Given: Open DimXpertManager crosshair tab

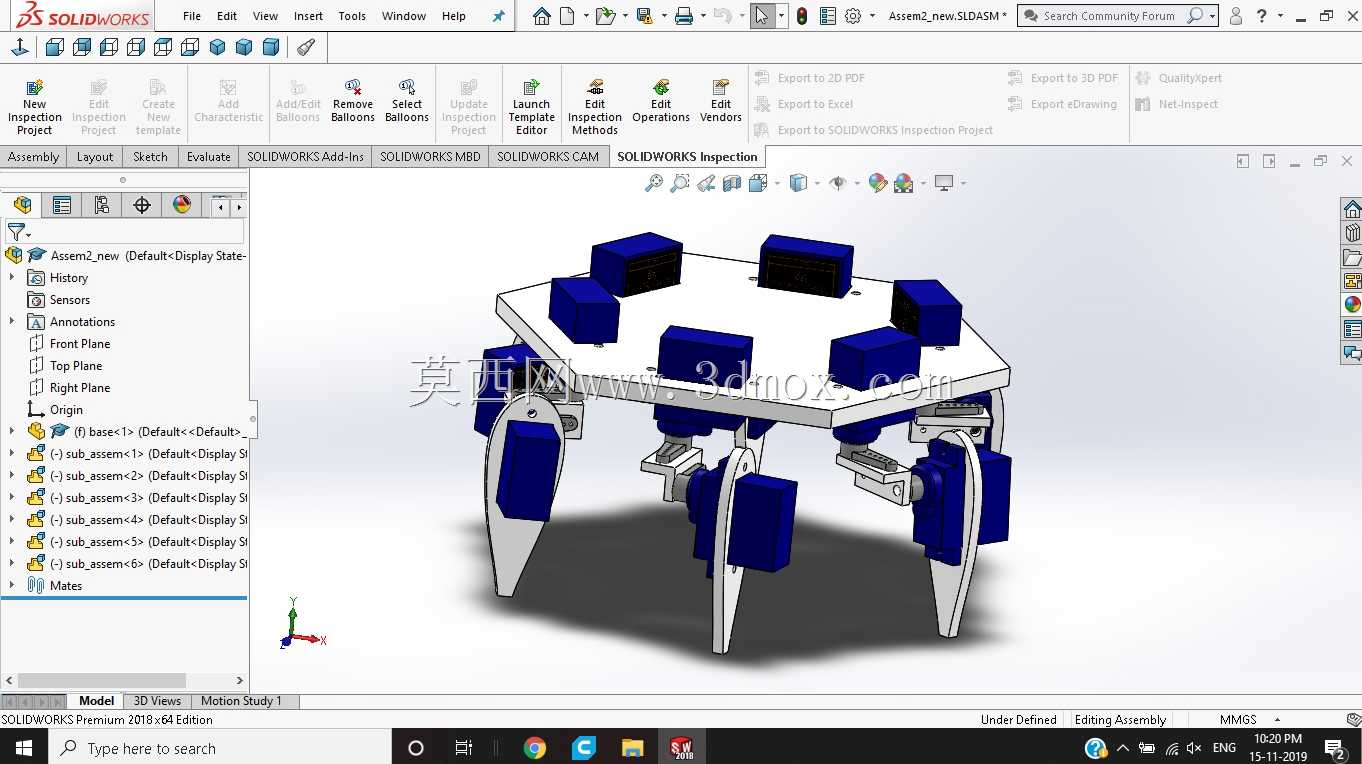Looking at the screenshot, I should (142, 205).
